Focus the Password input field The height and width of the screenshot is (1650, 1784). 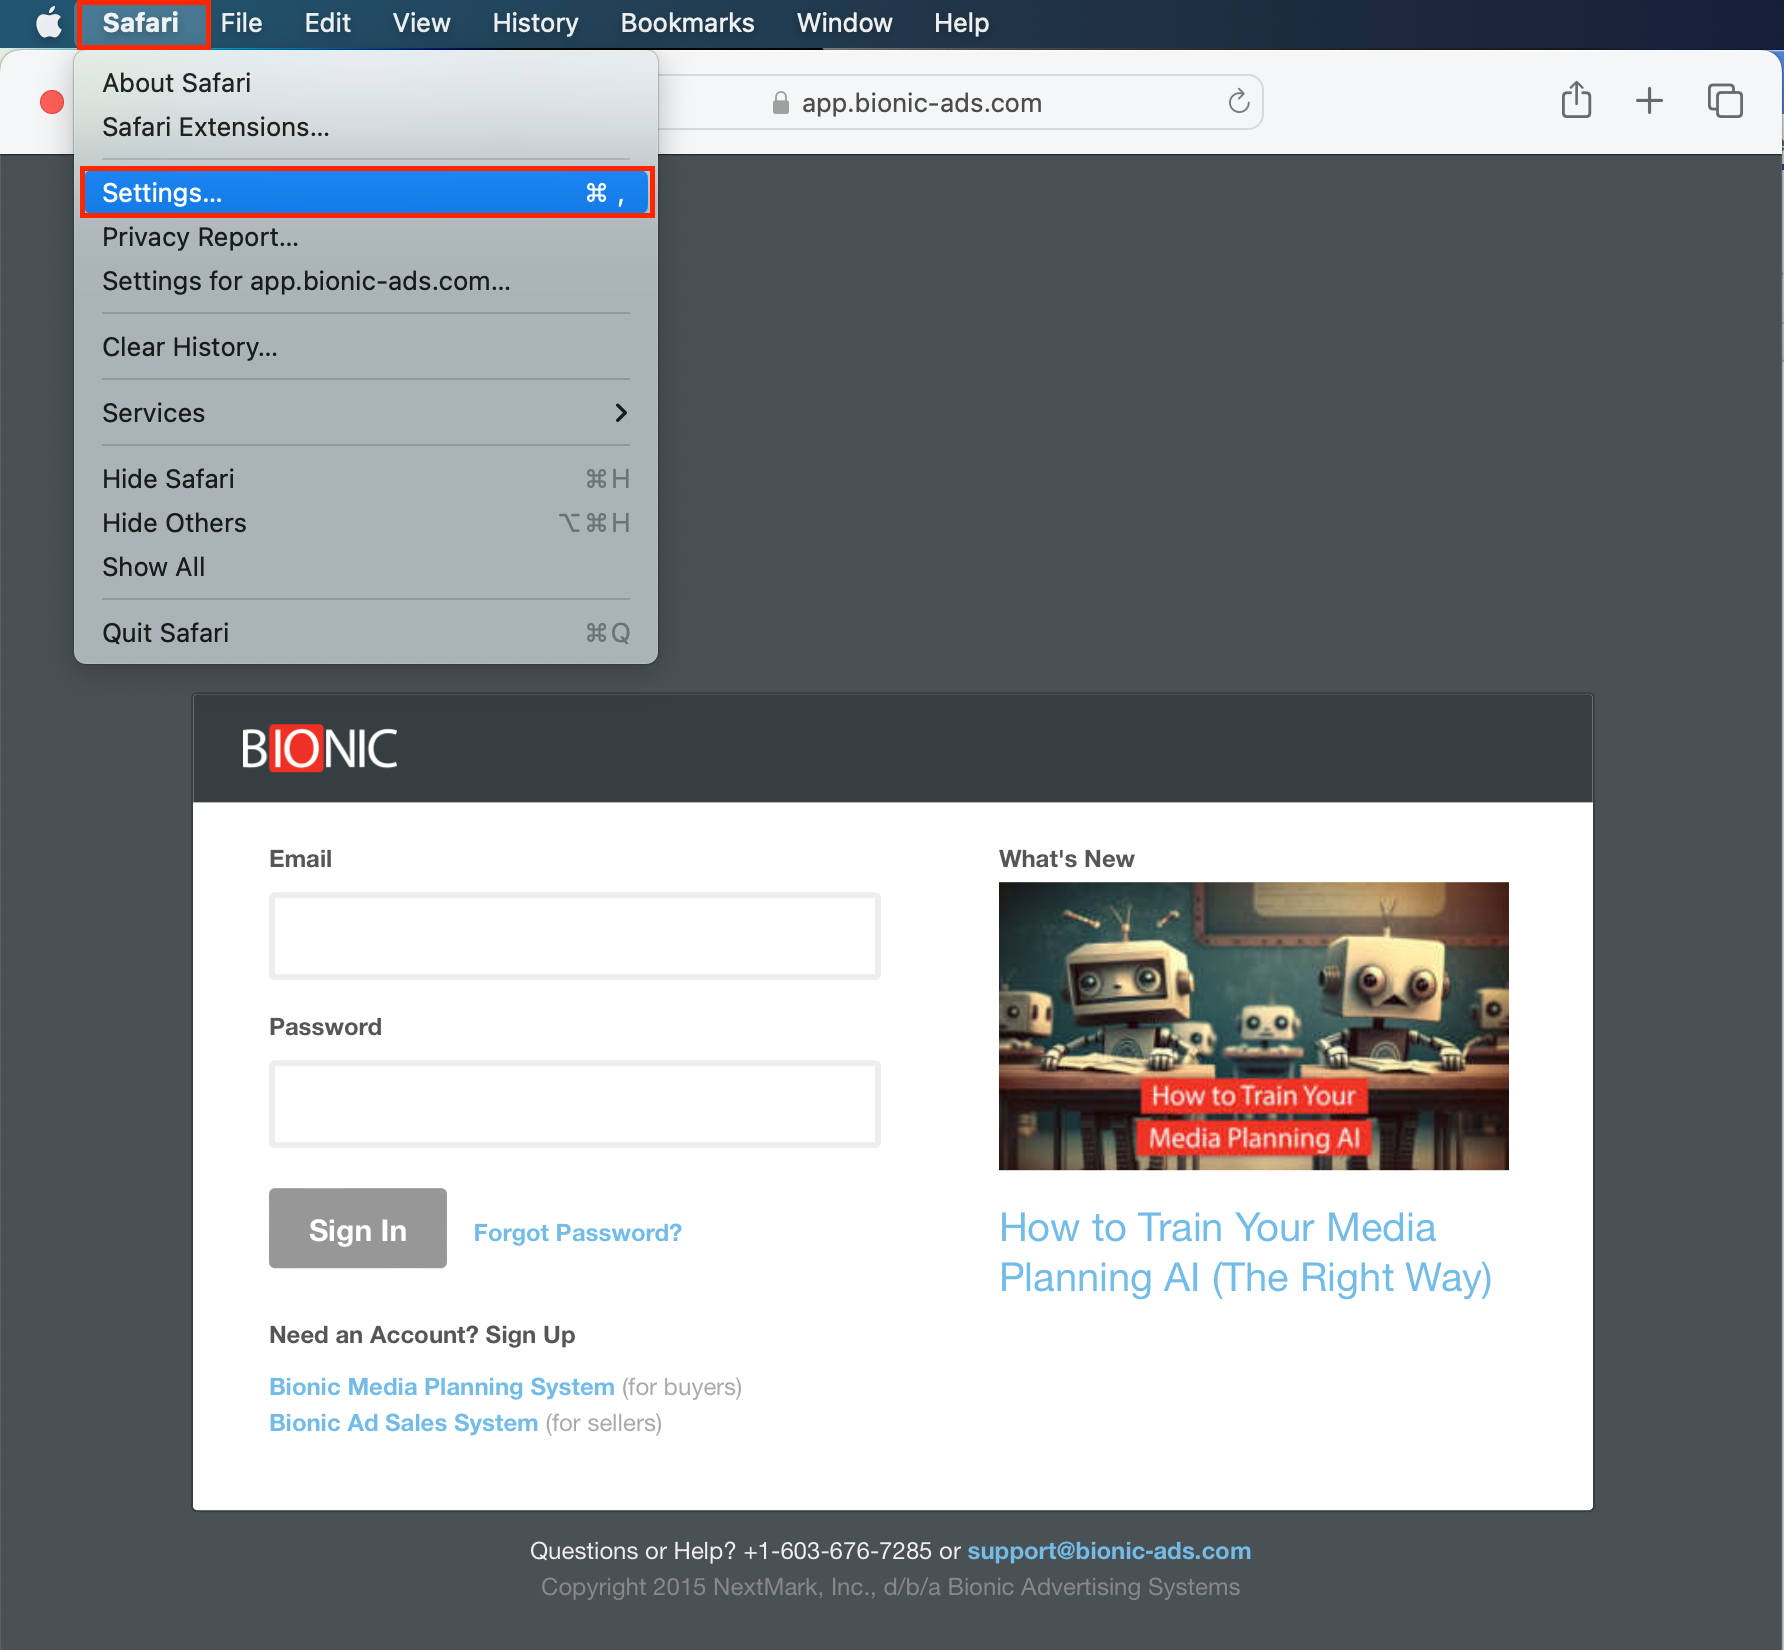pyautogui.click(x=574, y=1104)
